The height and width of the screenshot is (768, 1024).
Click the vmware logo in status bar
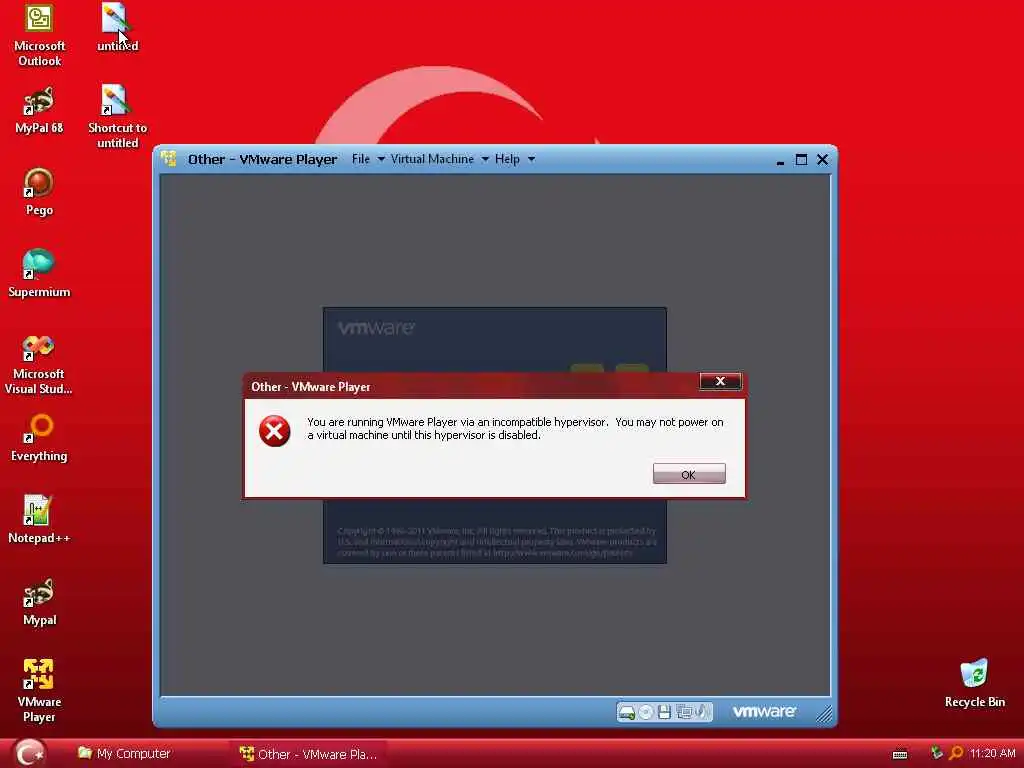pyautogui.click(x=764, y=712)
